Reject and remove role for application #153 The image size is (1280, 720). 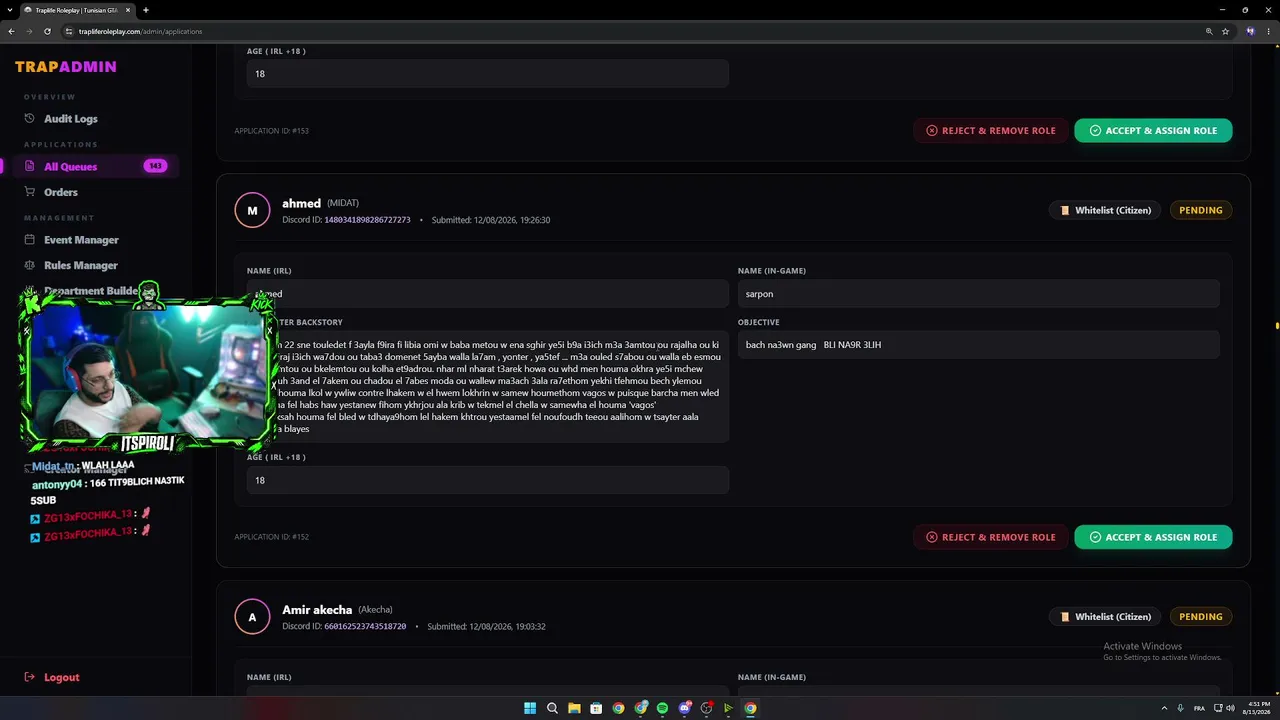990,131
